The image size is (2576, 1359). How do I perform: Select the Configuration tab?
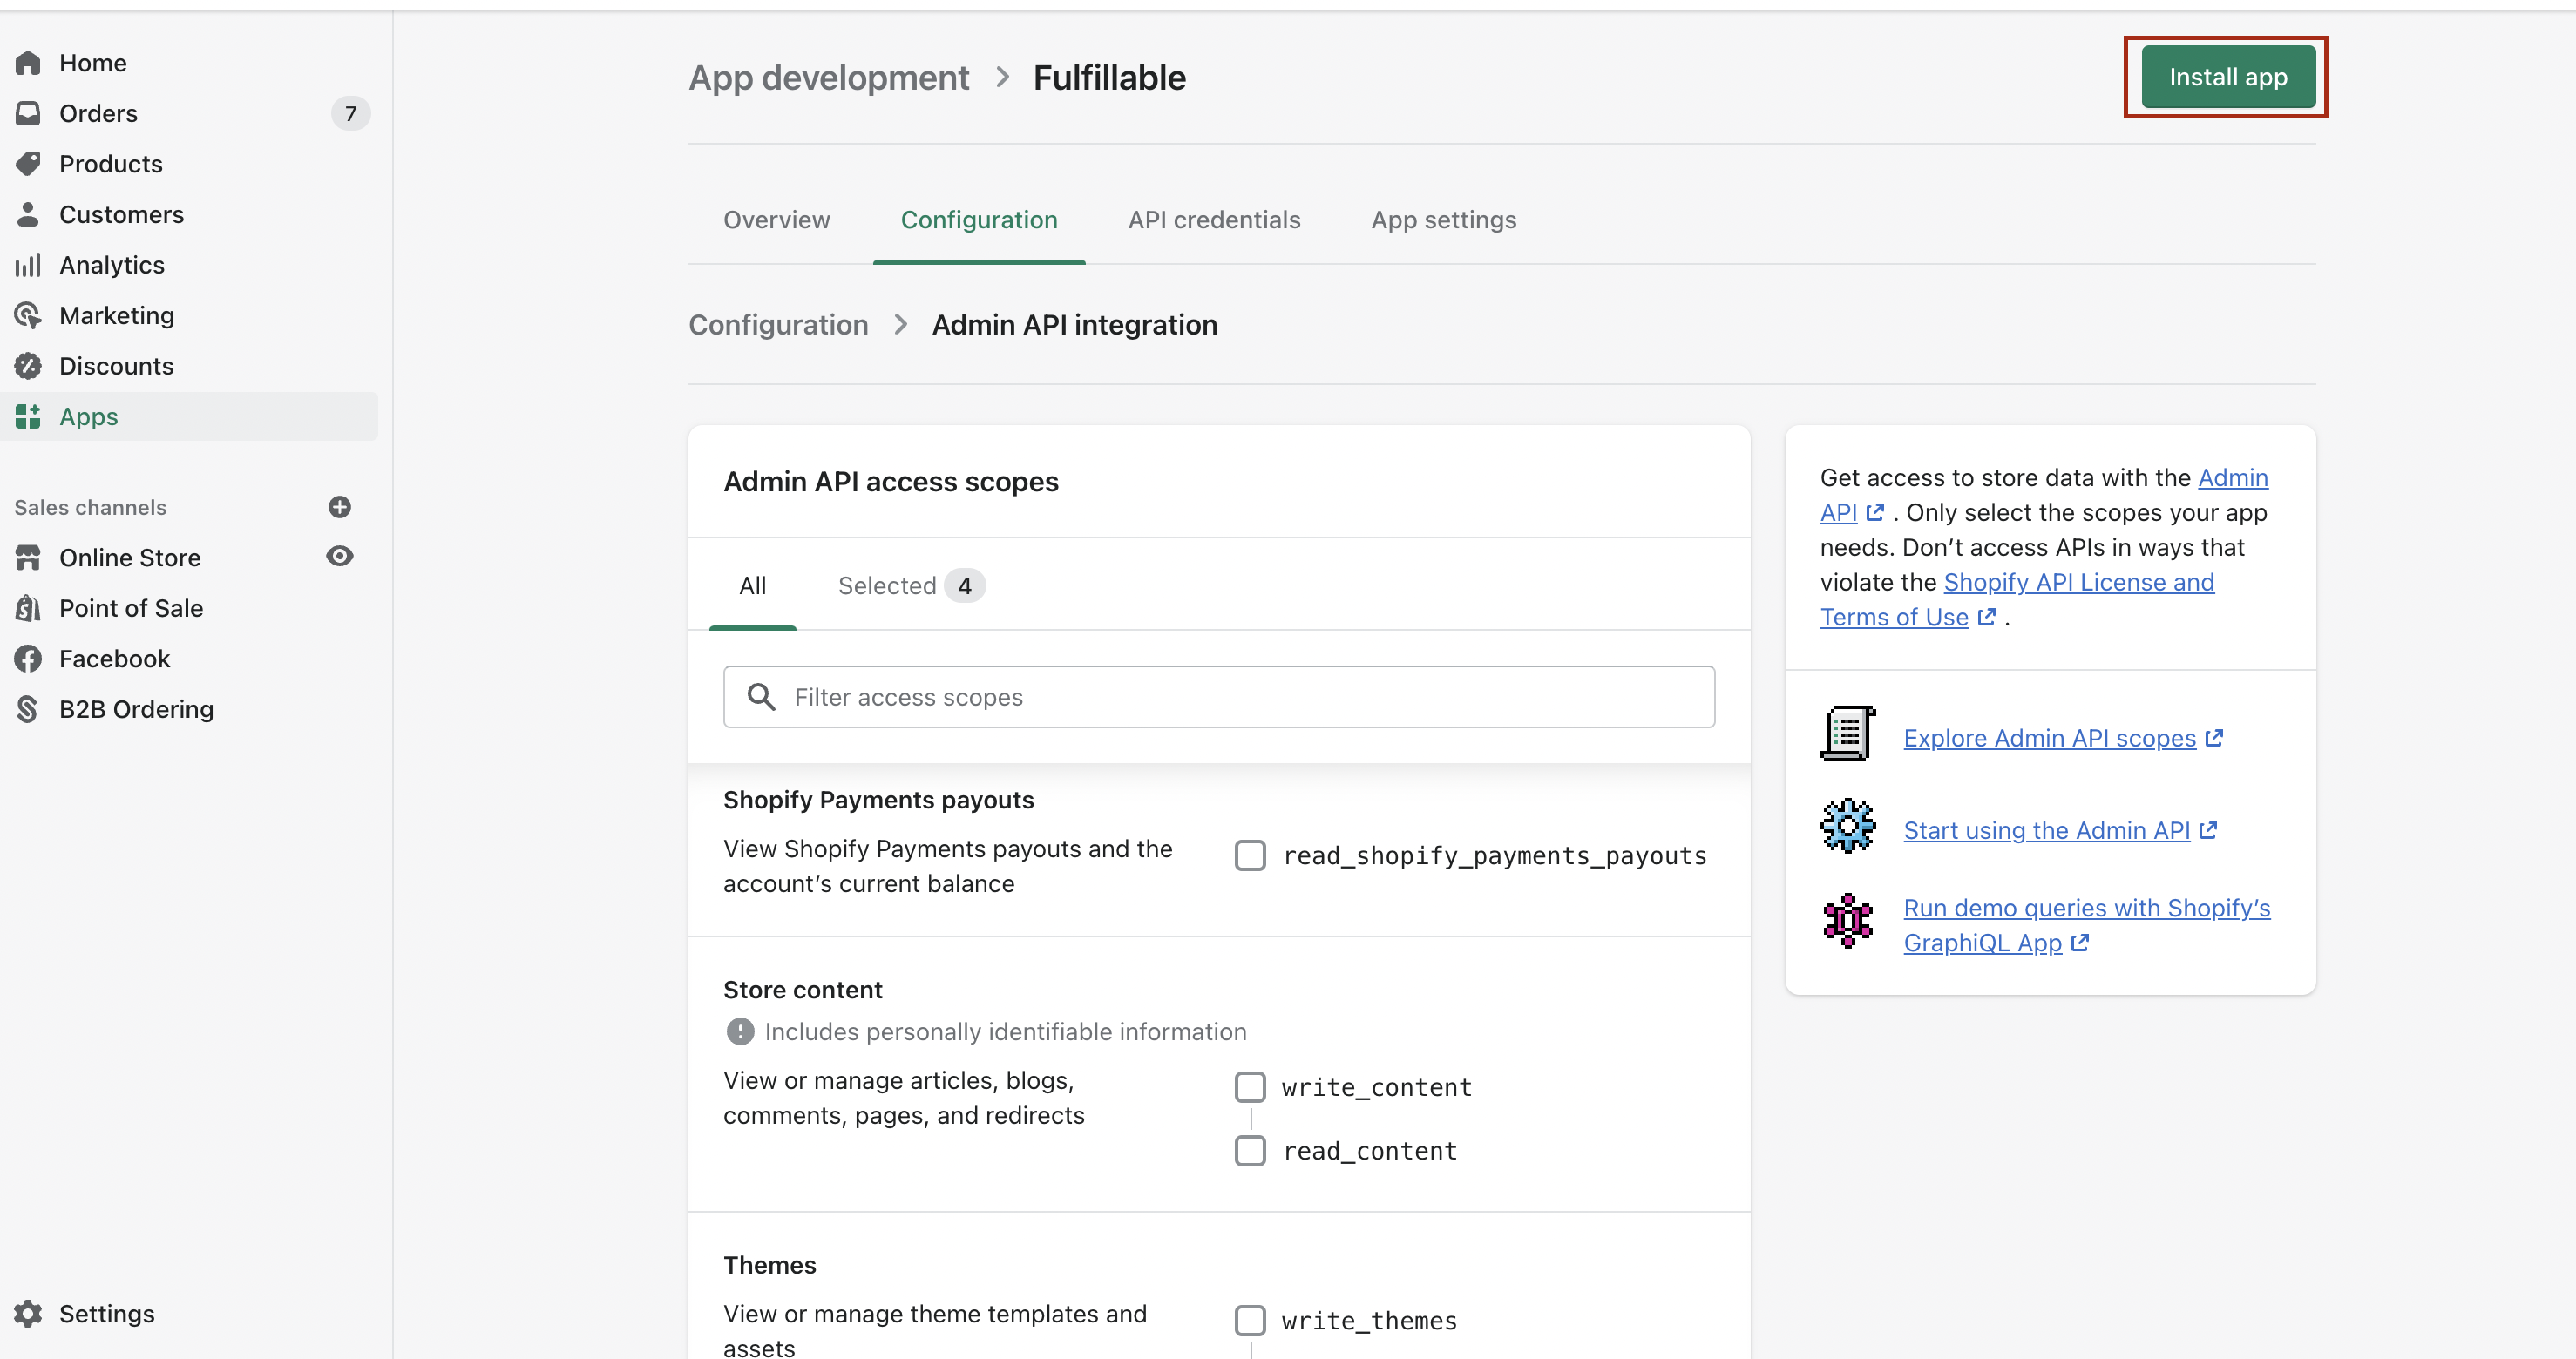(x=979, y=220)
